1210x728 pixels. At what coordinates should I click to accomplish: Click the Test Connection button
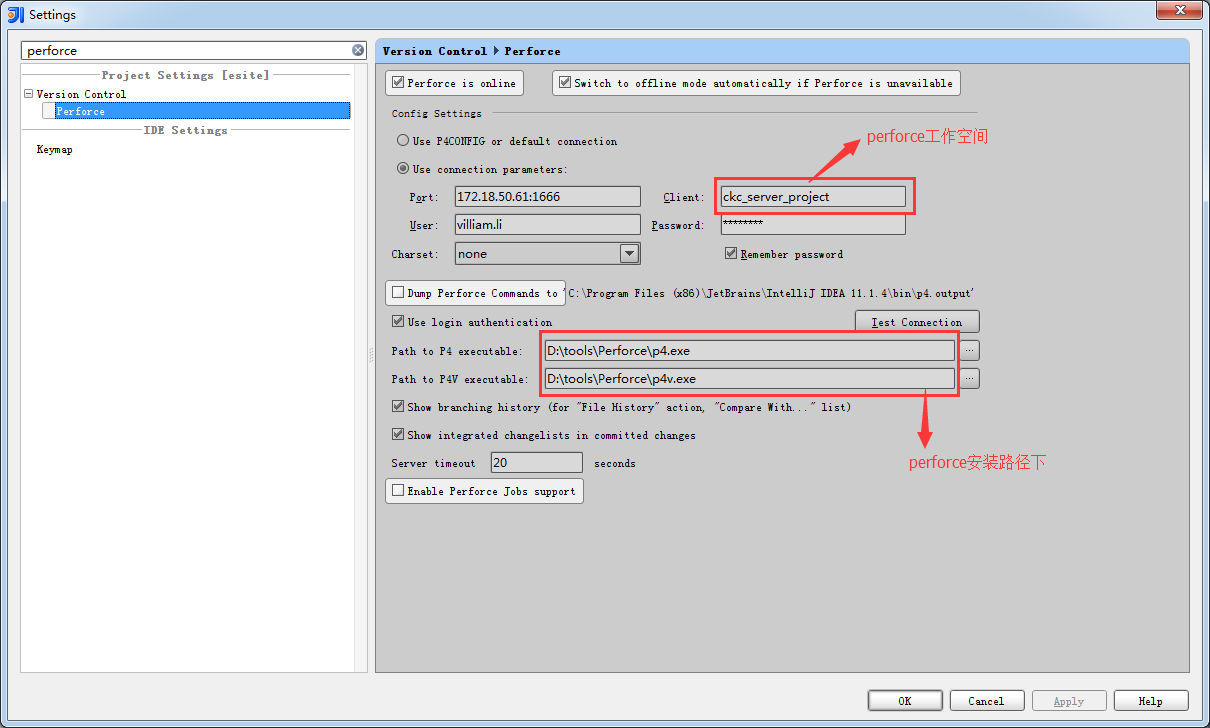tap(917, 322)
